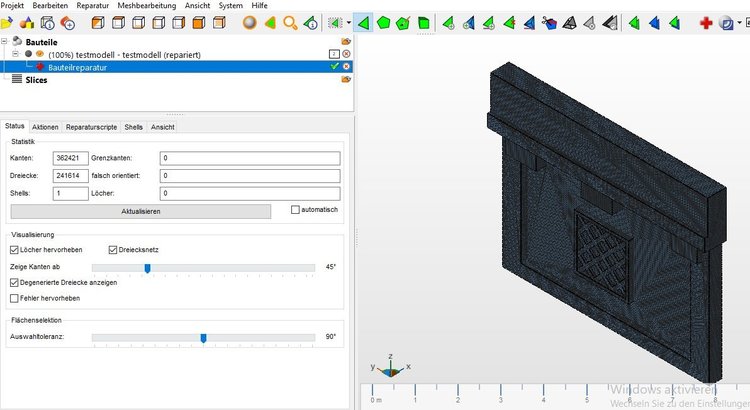Click the red add part icon
This screenshot has width=750, height=410.
67,22
